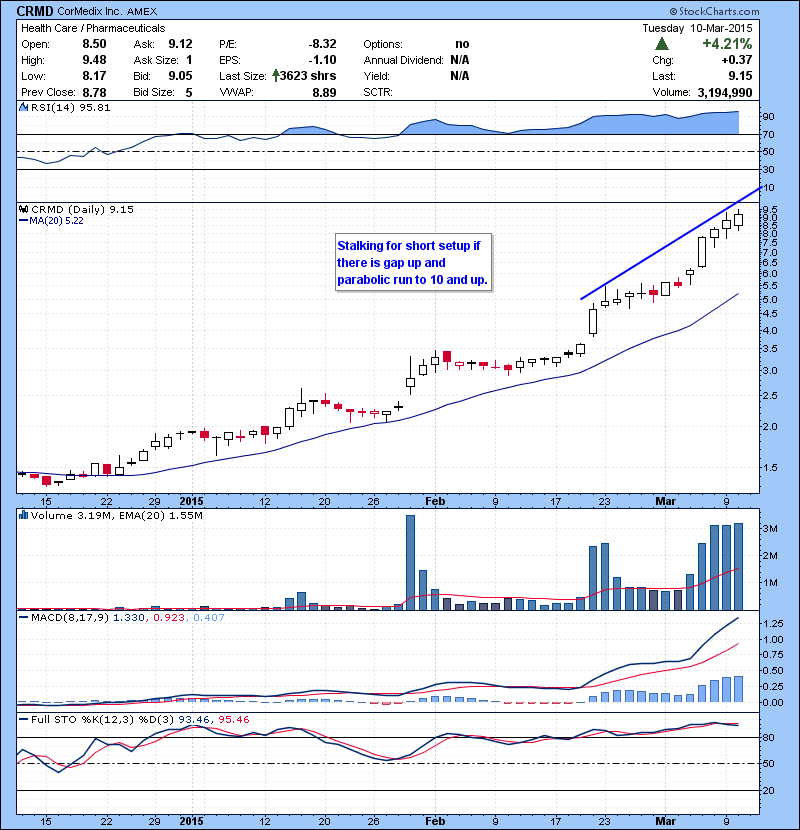Screen dimensions: 800x830
Task: Click the tallest volume bar near Feb
Action: click(x=410, y=563)
